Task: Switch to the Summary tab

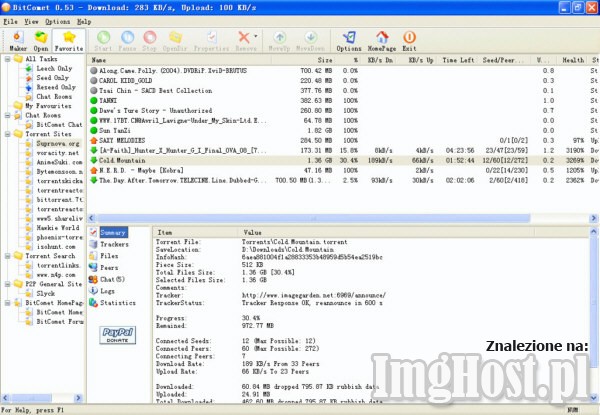Action: tap(113, 233)
